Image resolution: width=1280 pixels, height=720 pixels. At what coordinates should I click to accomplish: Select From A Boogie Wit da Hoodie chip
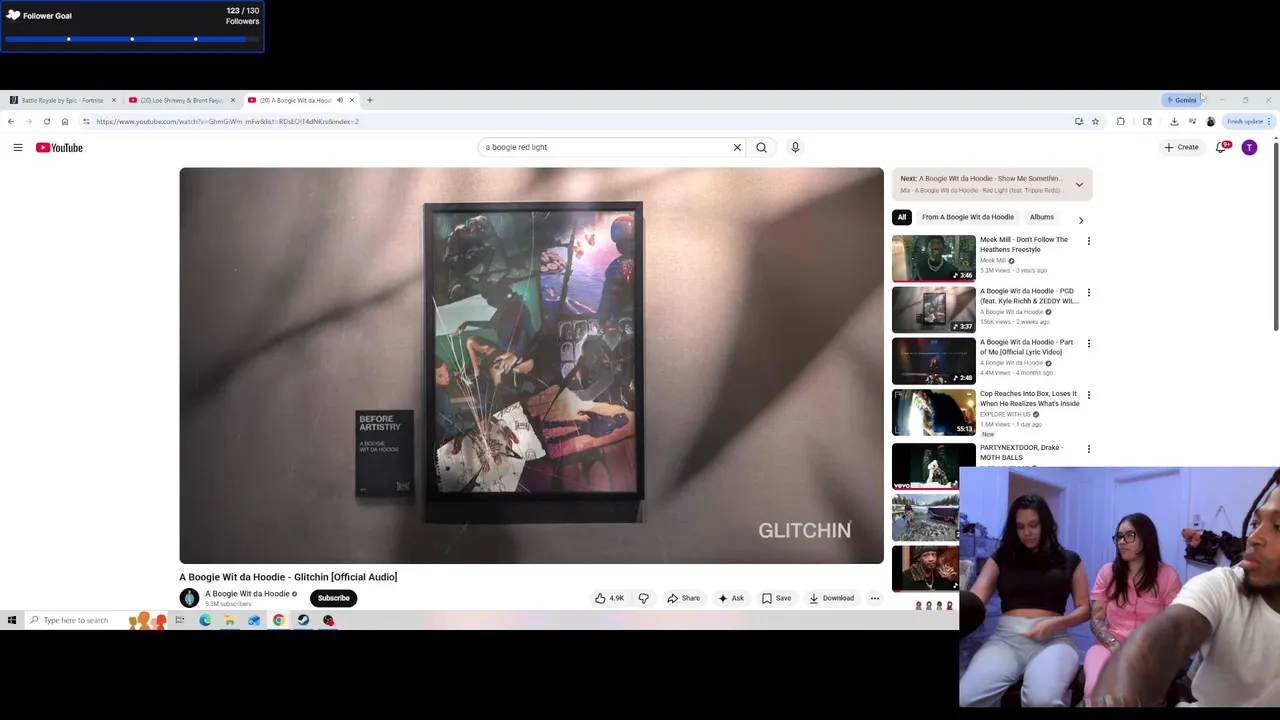coord(967,217)
